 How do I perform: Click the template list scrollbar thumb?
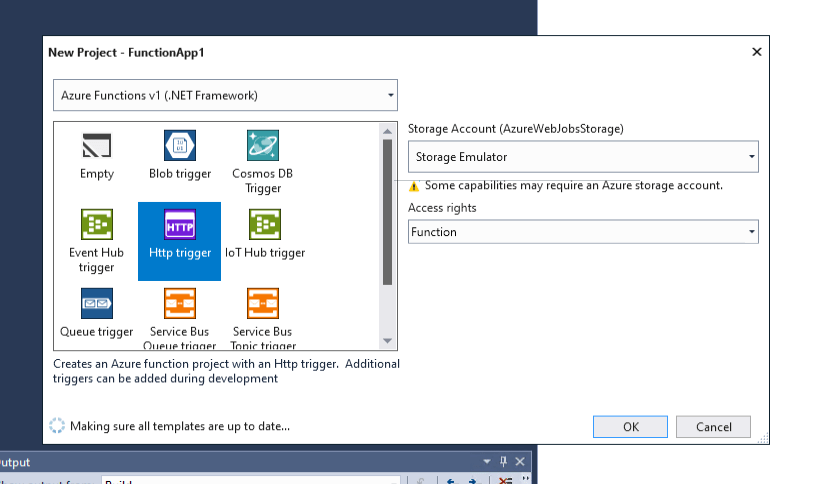(x=388, y=212)
